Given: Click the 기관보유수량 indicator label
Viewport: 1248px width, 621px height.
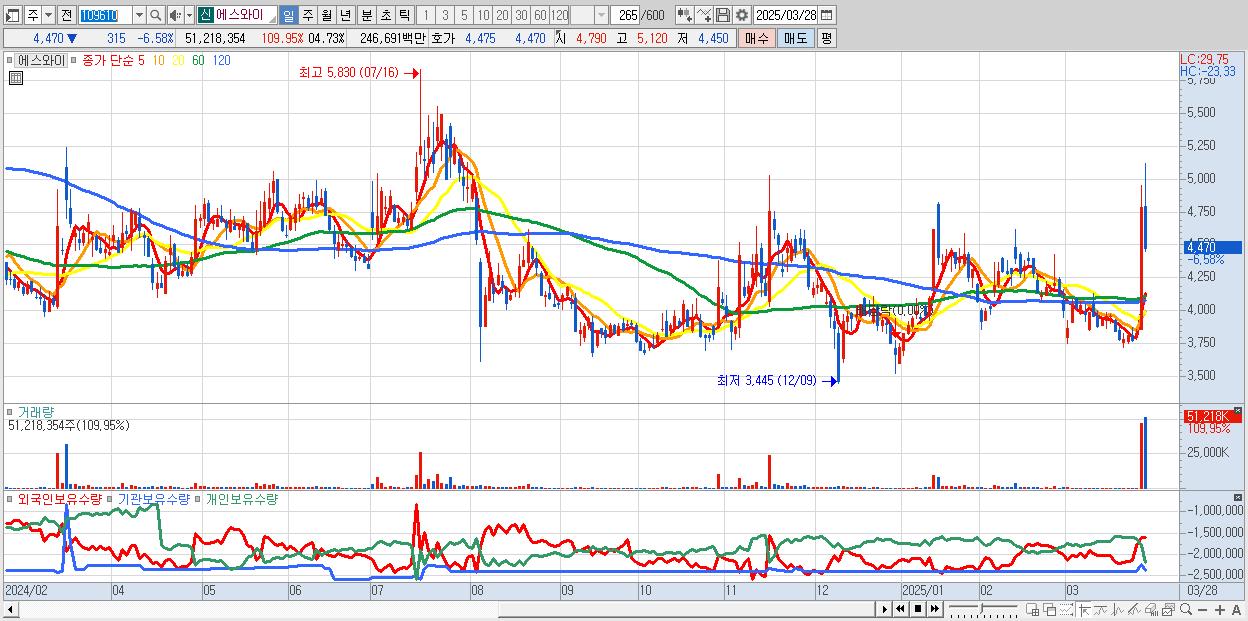Looking at the screenshot, I should [x=154, y=498].
